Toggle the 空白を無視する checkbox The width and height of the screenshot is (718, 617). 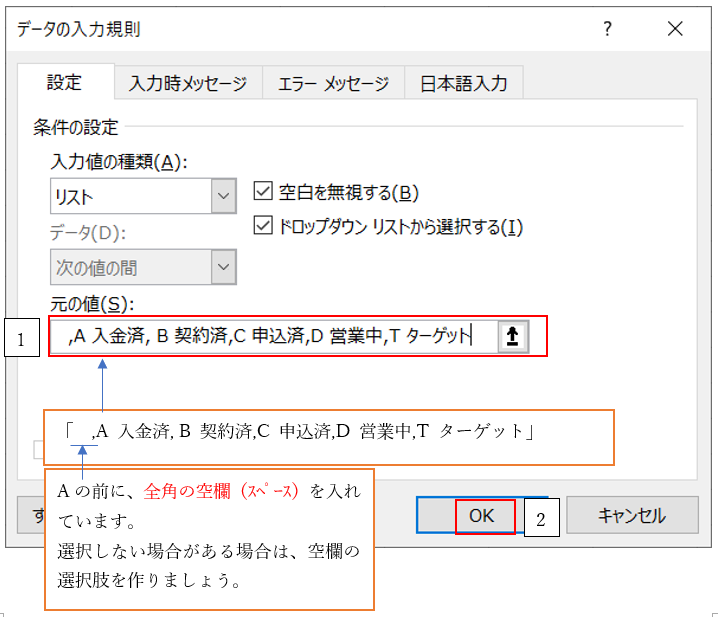coord(264,192)
